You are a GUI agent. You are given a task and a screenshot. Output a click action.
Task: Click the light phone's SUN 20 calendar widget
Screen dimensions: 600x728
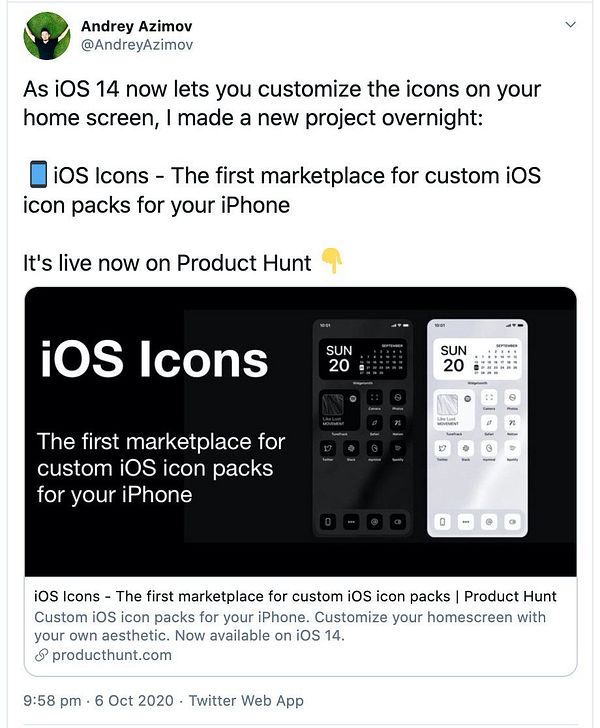(477, 359)
